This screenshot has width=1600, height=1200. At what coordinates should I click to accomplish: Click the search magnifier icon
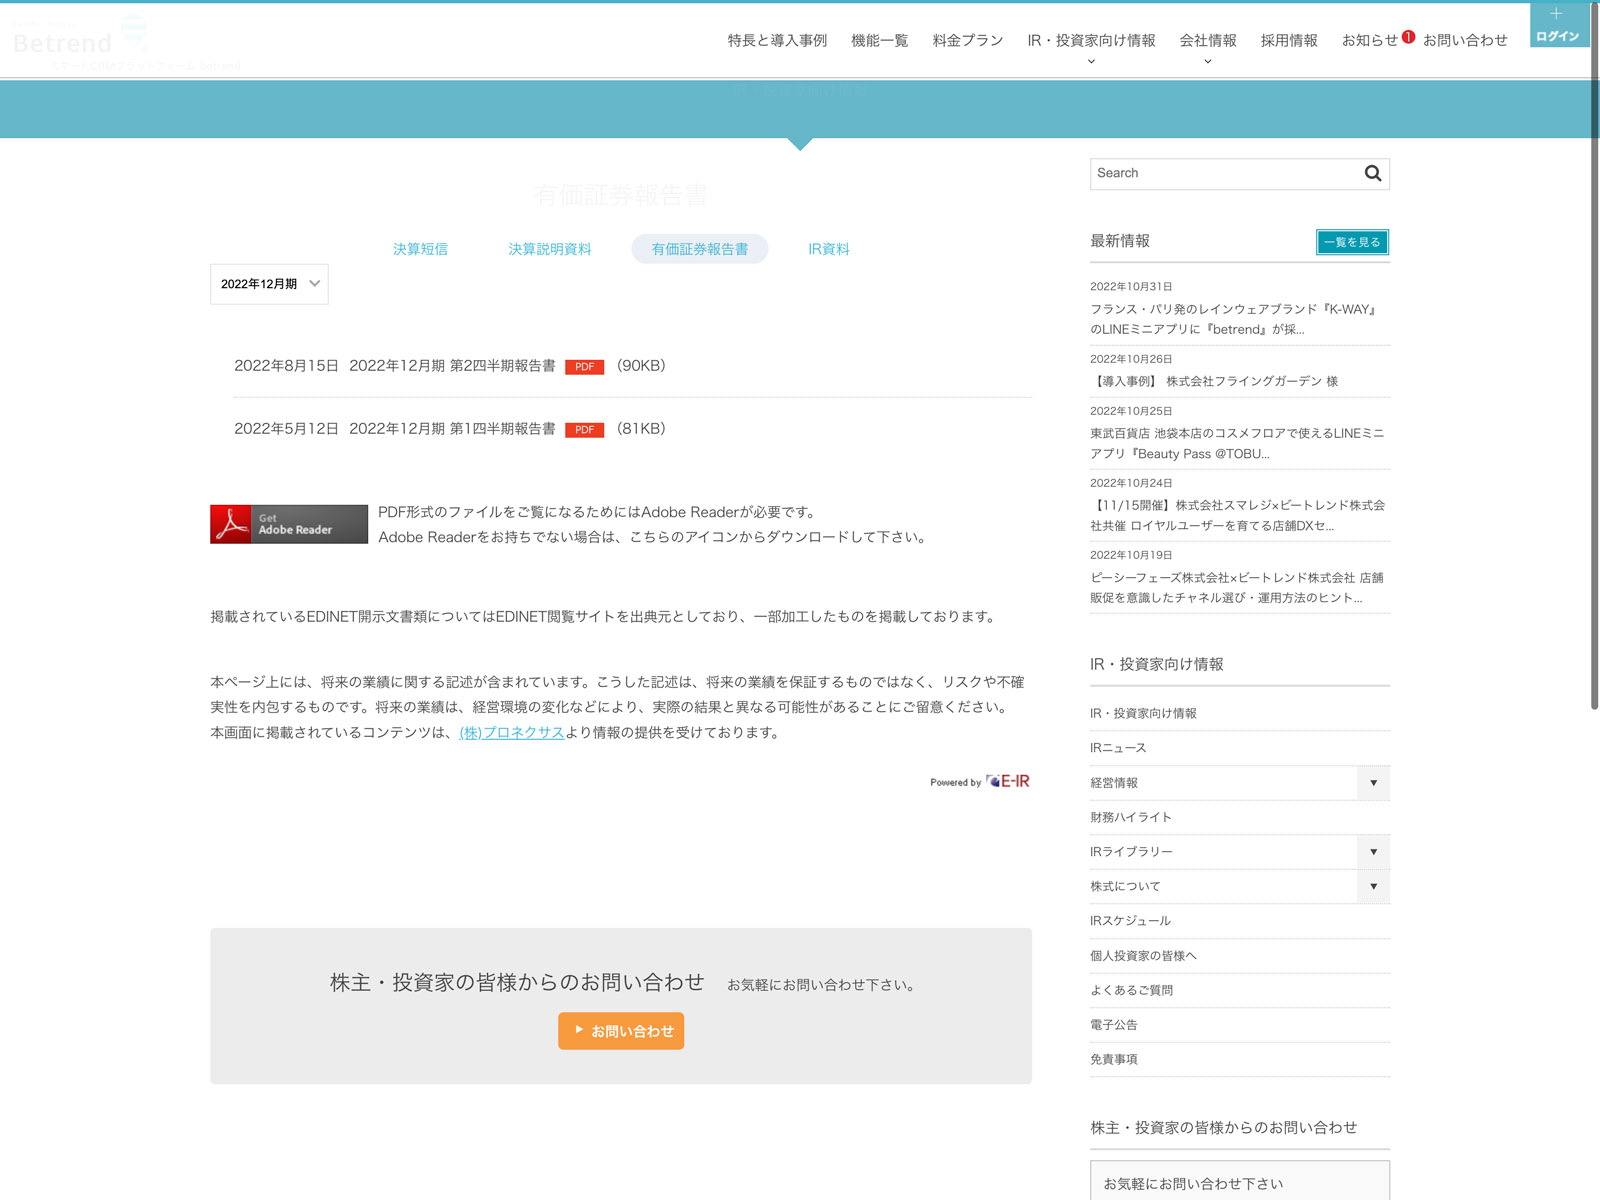pyautogui.click(x=1372, y=173)
